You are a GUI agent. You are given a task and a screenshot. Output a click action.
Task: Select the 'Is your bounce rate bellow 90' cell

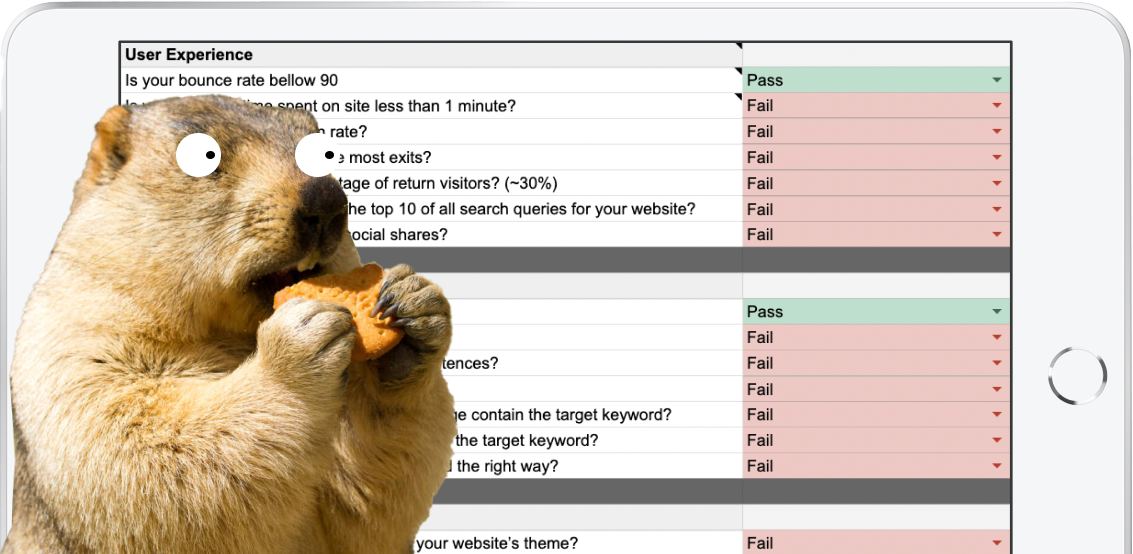pos(431,80)
